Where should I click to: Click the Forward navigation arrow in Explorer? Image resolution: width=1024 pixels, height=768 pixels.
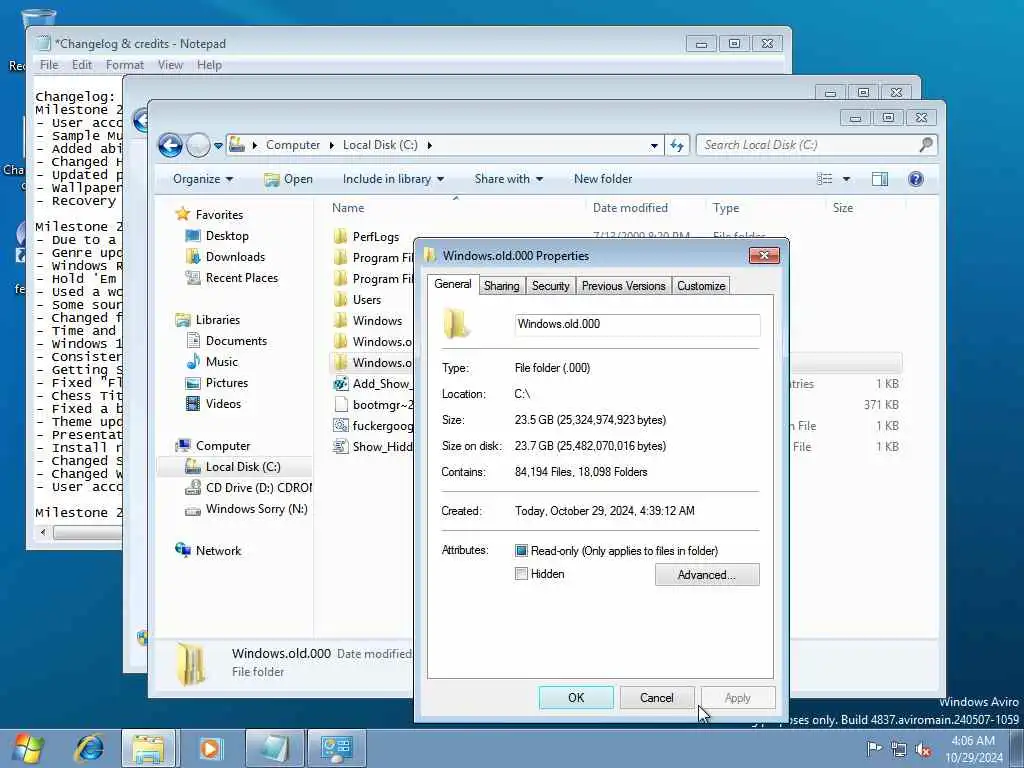(198, 145)
